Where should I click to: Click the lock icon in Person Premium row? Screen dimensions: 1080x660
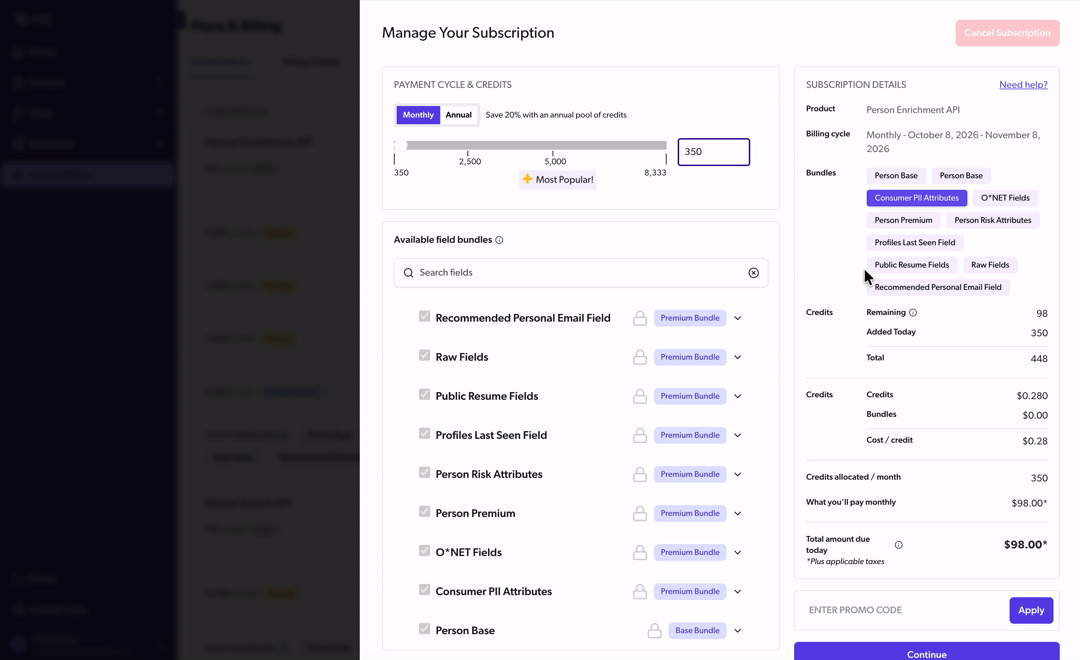tap(640, 513)
